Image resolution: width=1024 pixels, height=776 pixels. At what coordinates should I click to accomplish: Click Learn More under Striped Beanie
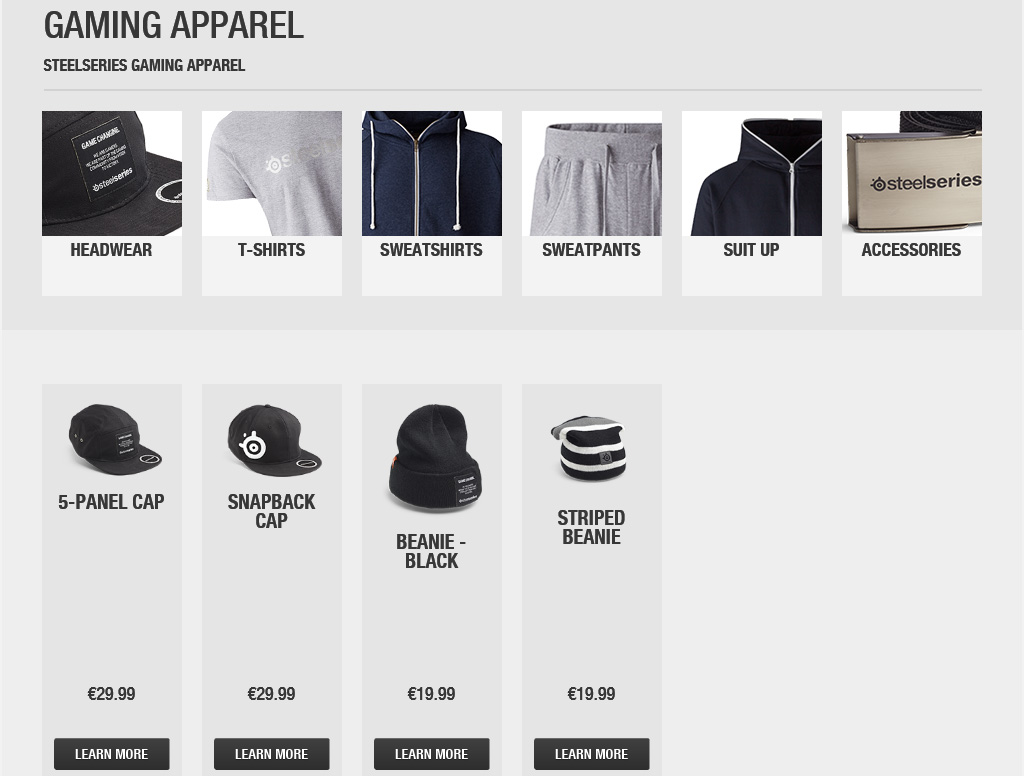pos(592,754)
